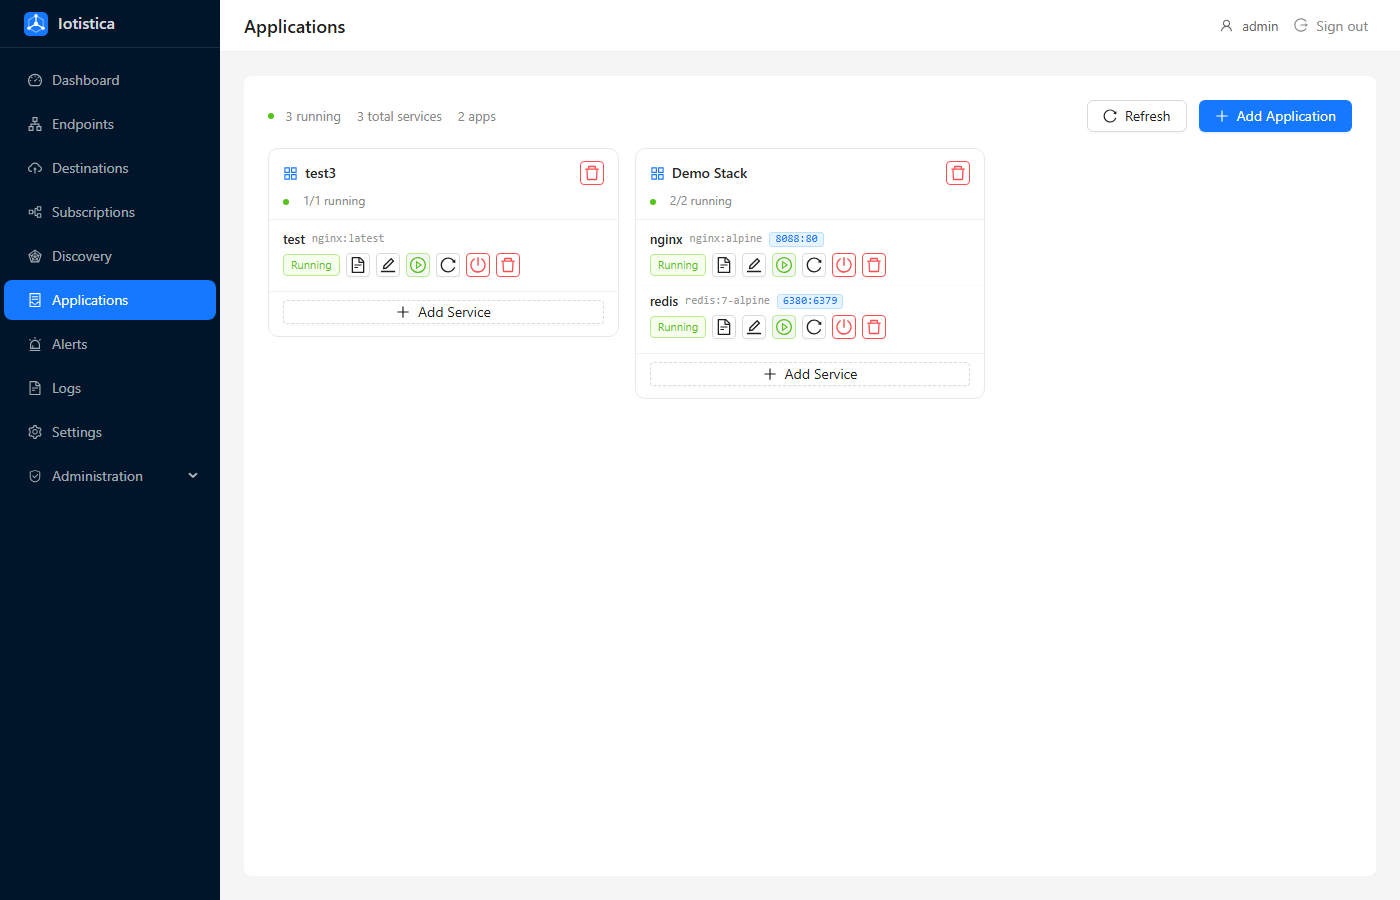1400x900 pixels.
Task: View logs for the nginx service
Action: pos(724,265)
